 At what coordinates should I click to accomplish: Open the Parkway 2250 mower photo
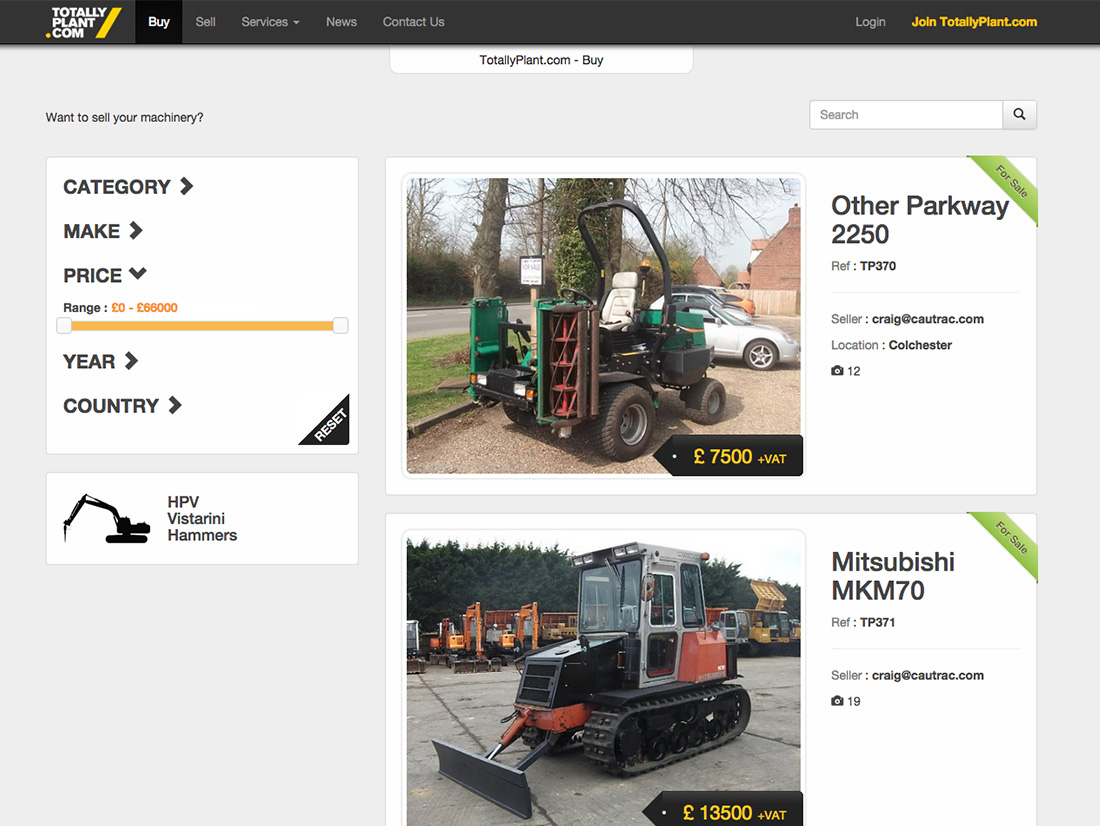pos(603,326)
